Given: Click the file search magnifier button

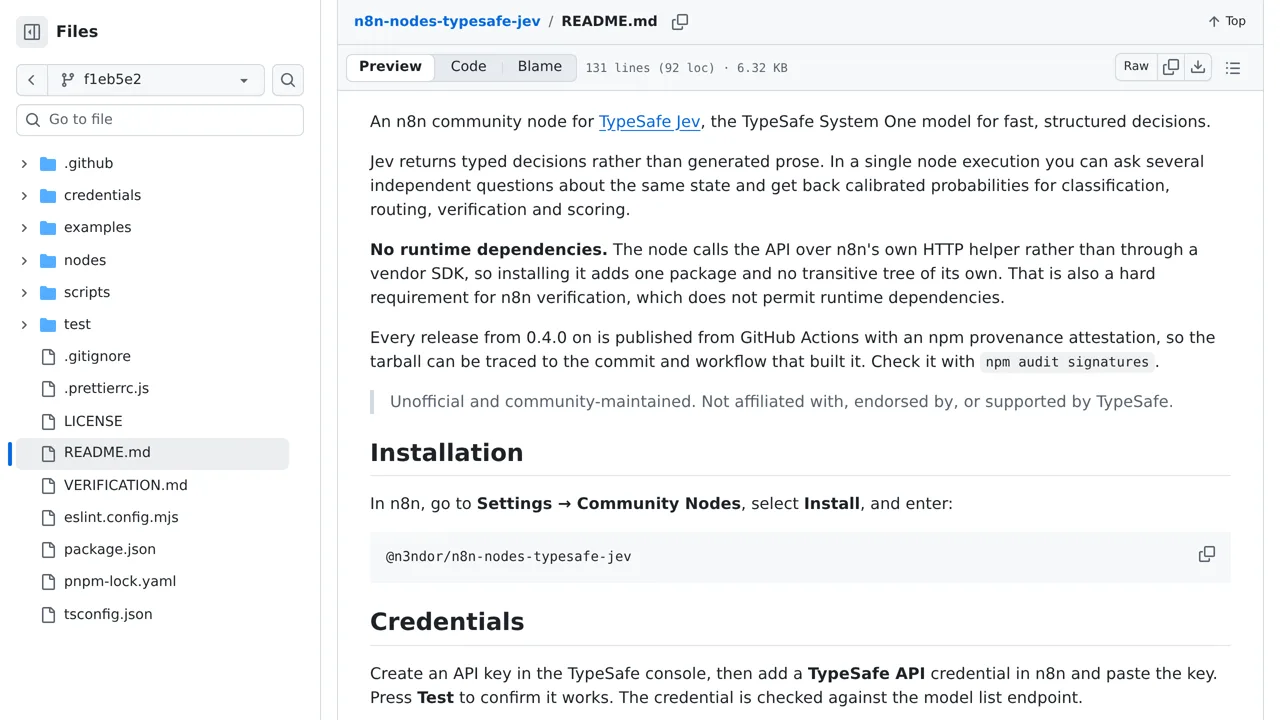Looking at the screenshot, I should pyautogui.click(x=288, y=80).
